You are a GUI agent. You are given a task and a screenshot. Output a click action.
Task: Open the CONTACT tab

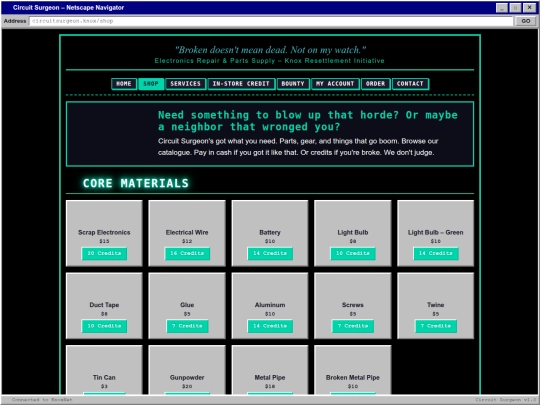pos(410,84)
